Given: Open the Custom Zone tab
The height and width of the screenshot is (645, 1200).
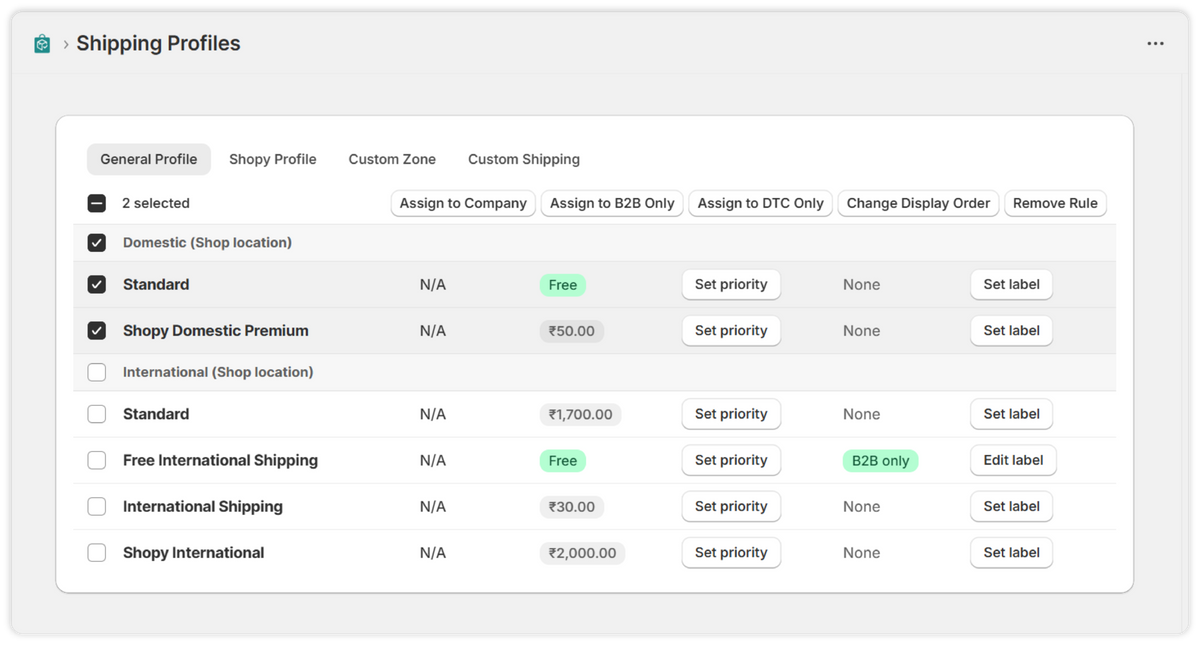Looking at the screenshot, I should [x=392, y=159].
